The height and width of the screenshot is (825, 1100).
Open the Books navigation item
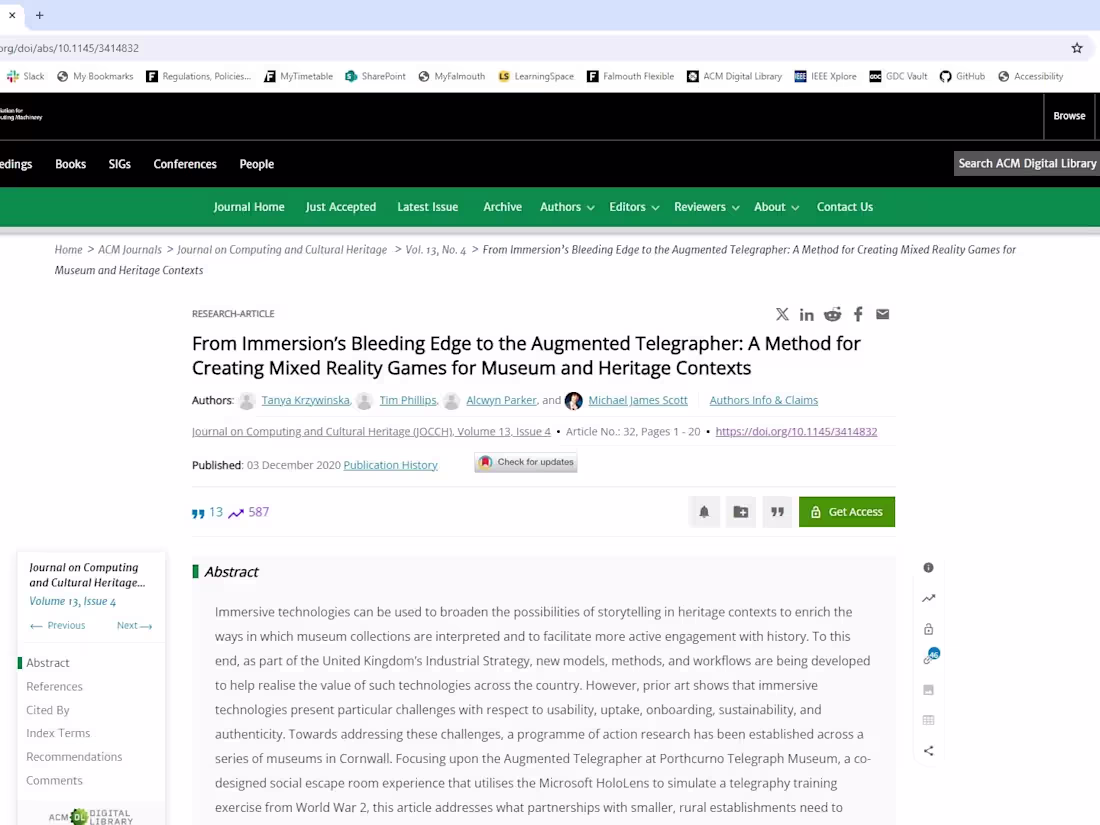coord(71,164)
